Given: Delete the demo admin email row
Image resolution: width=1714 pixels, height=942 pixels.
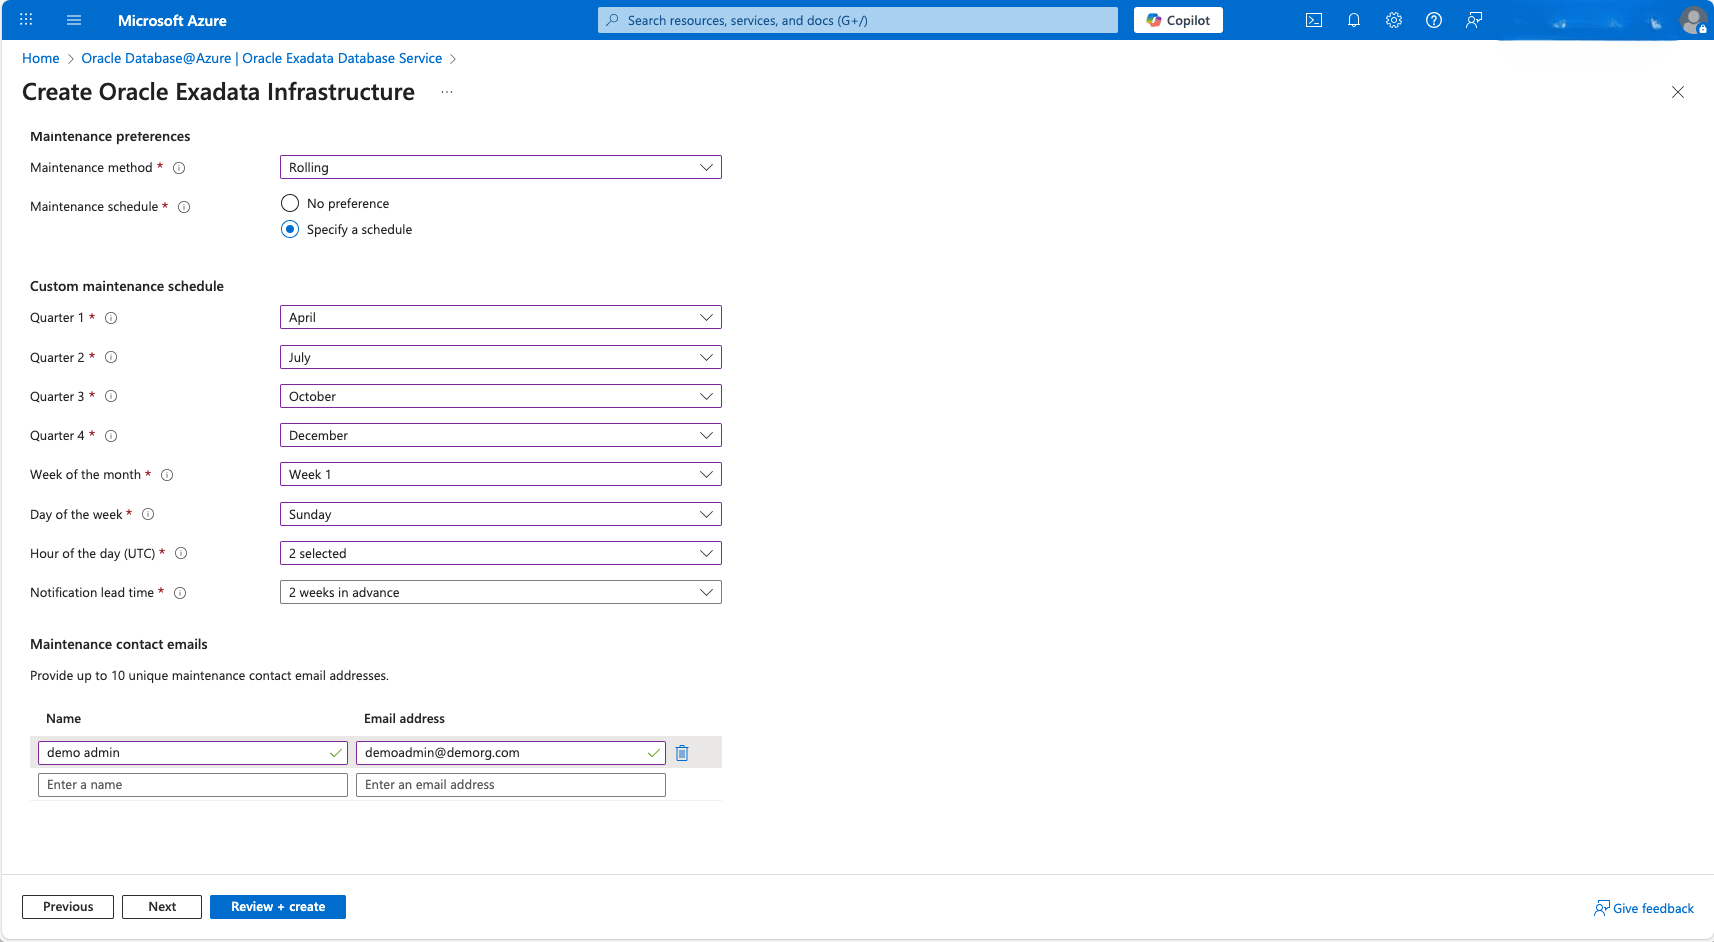Looking at the screenshot, I should tap(683, 752).
